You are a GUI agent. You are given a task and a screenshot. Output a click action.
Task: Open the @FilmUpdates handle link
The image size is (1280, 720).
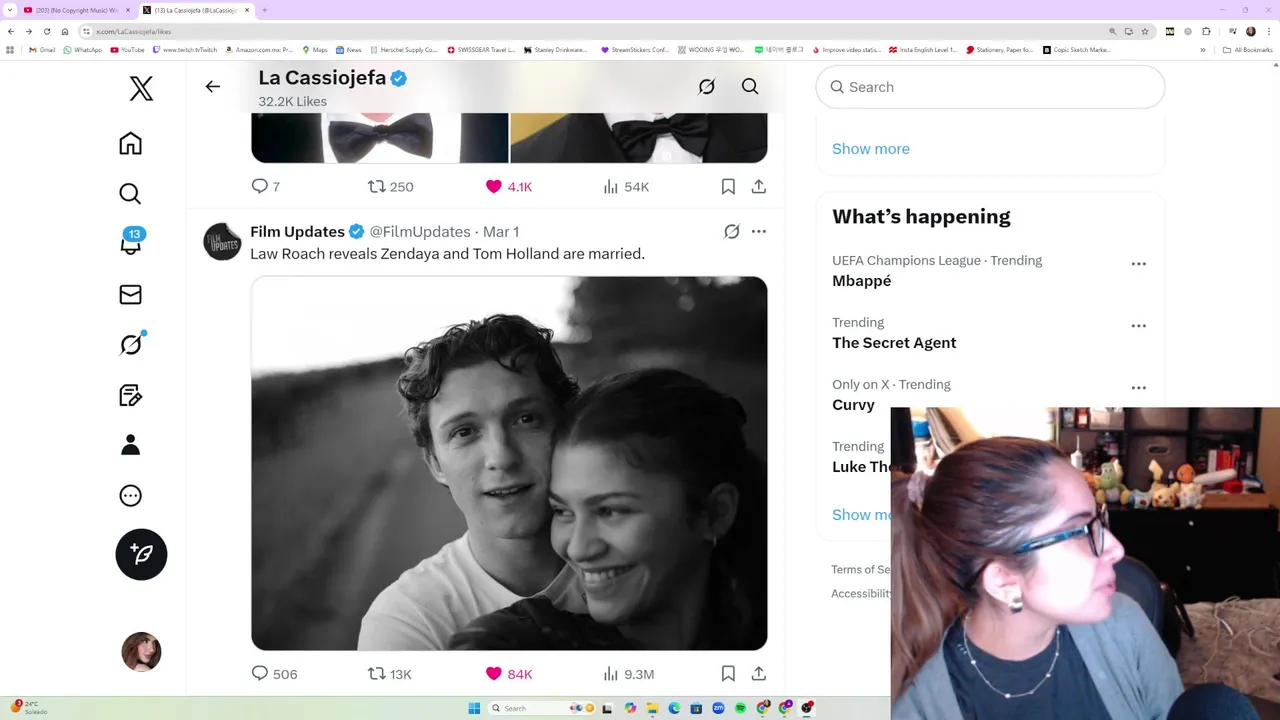pyautogui.click(x=420, y=231)
